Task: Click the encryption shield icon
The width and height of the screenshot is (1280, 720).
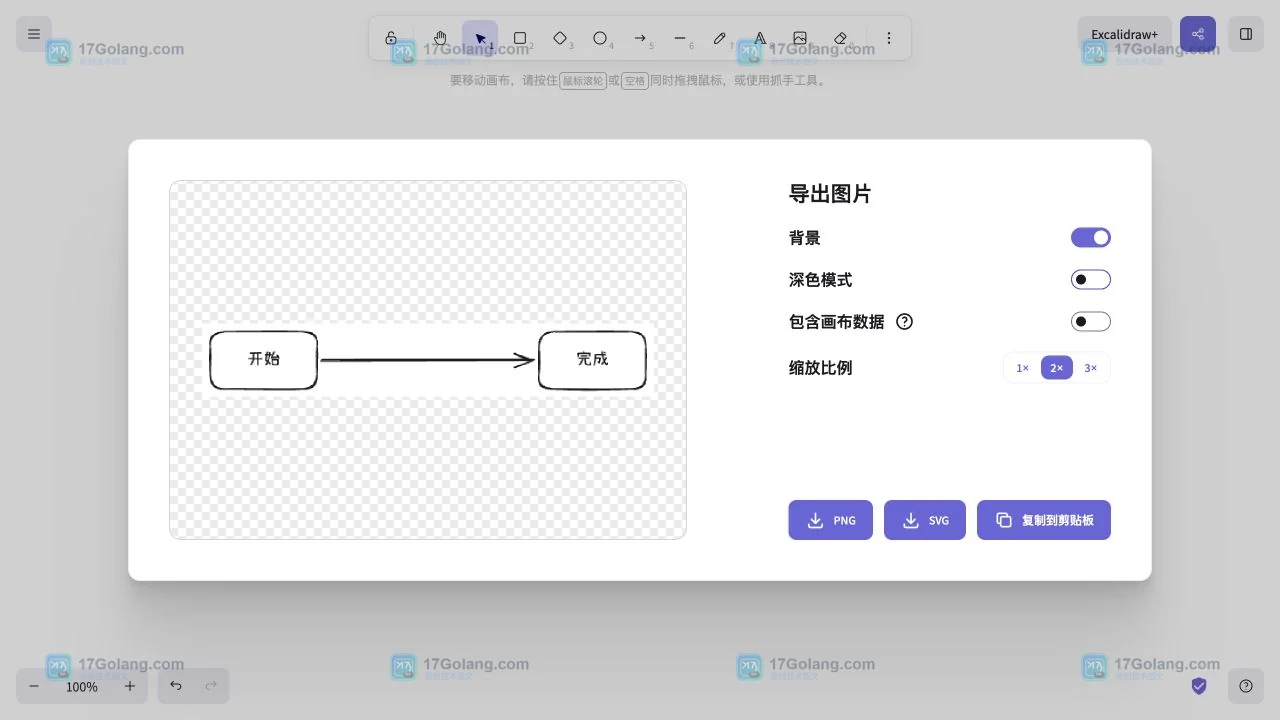Action: click(x=1199, y=686)
